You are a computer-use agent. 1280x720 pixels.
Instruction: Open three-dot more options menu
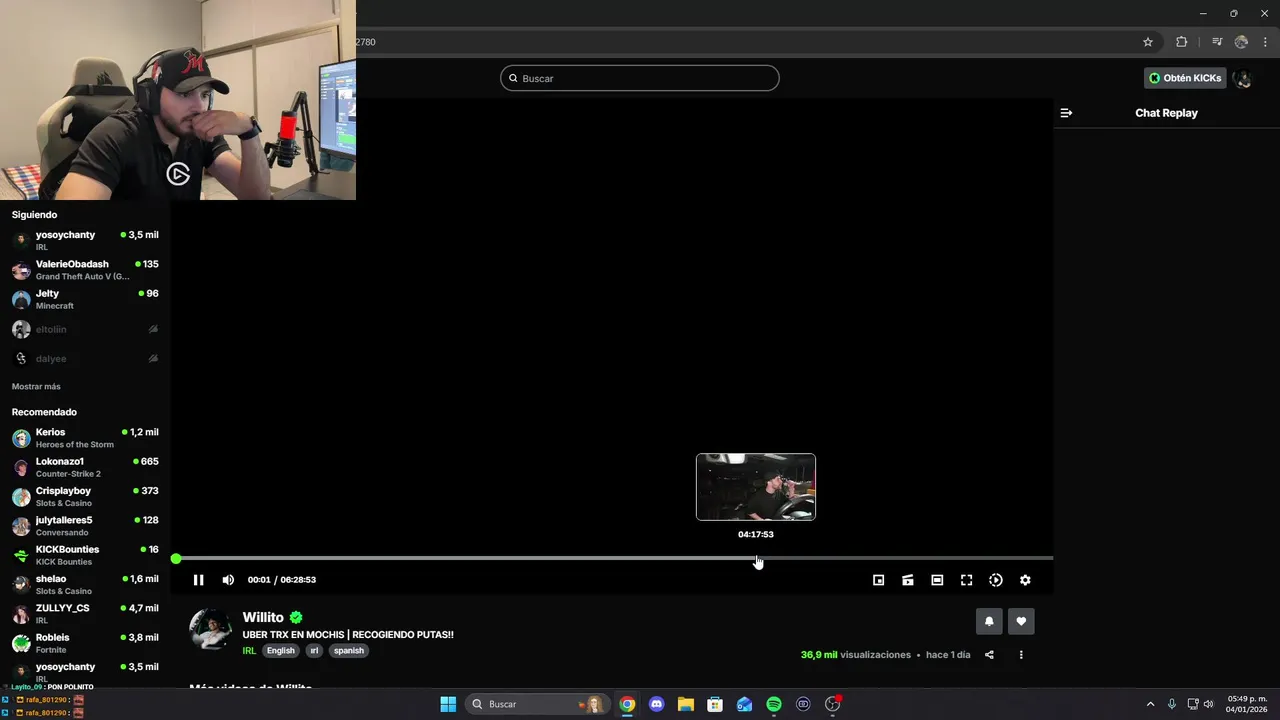[x=1021, y=655]
